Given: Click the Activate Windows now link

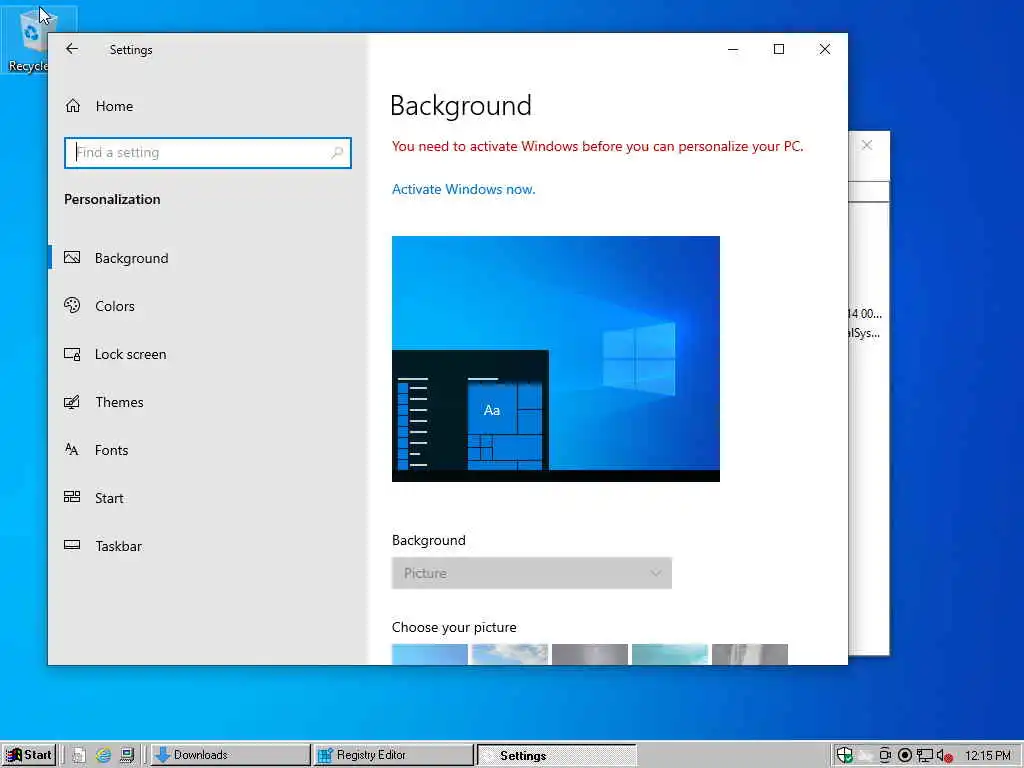Looking at the screenshot, I should 464,189.
